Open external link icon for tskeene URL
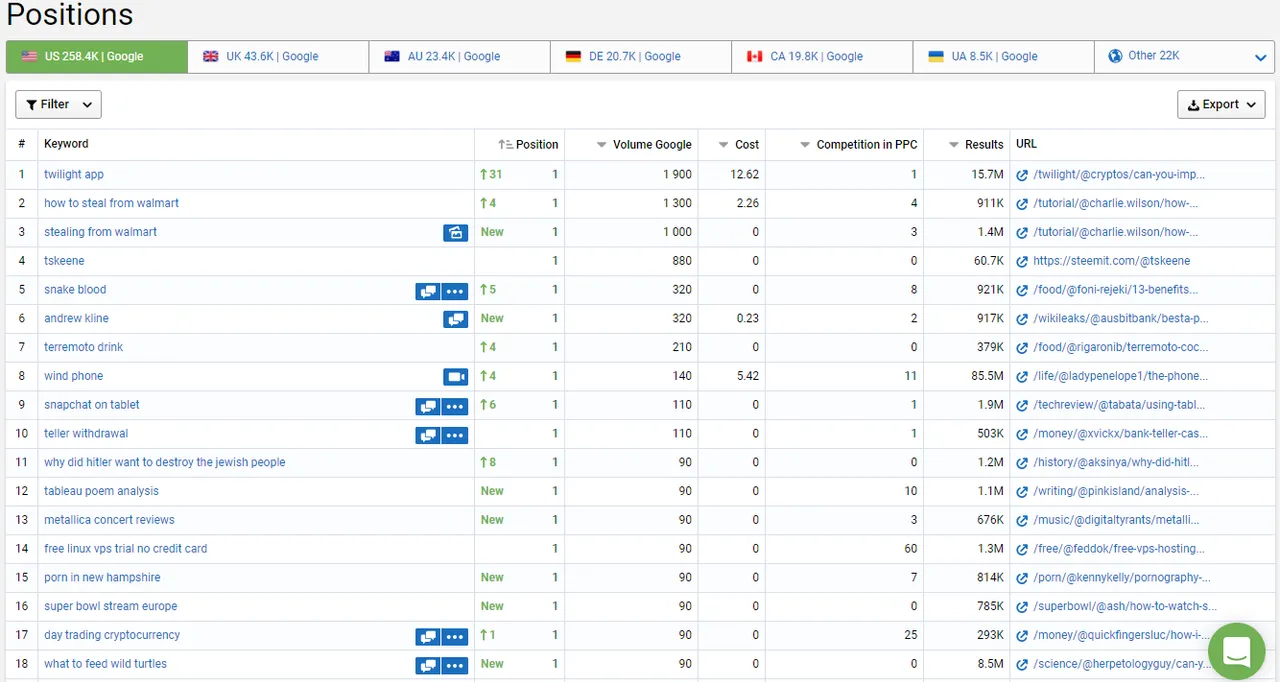1280x682 pixels. pos(1022,261)
